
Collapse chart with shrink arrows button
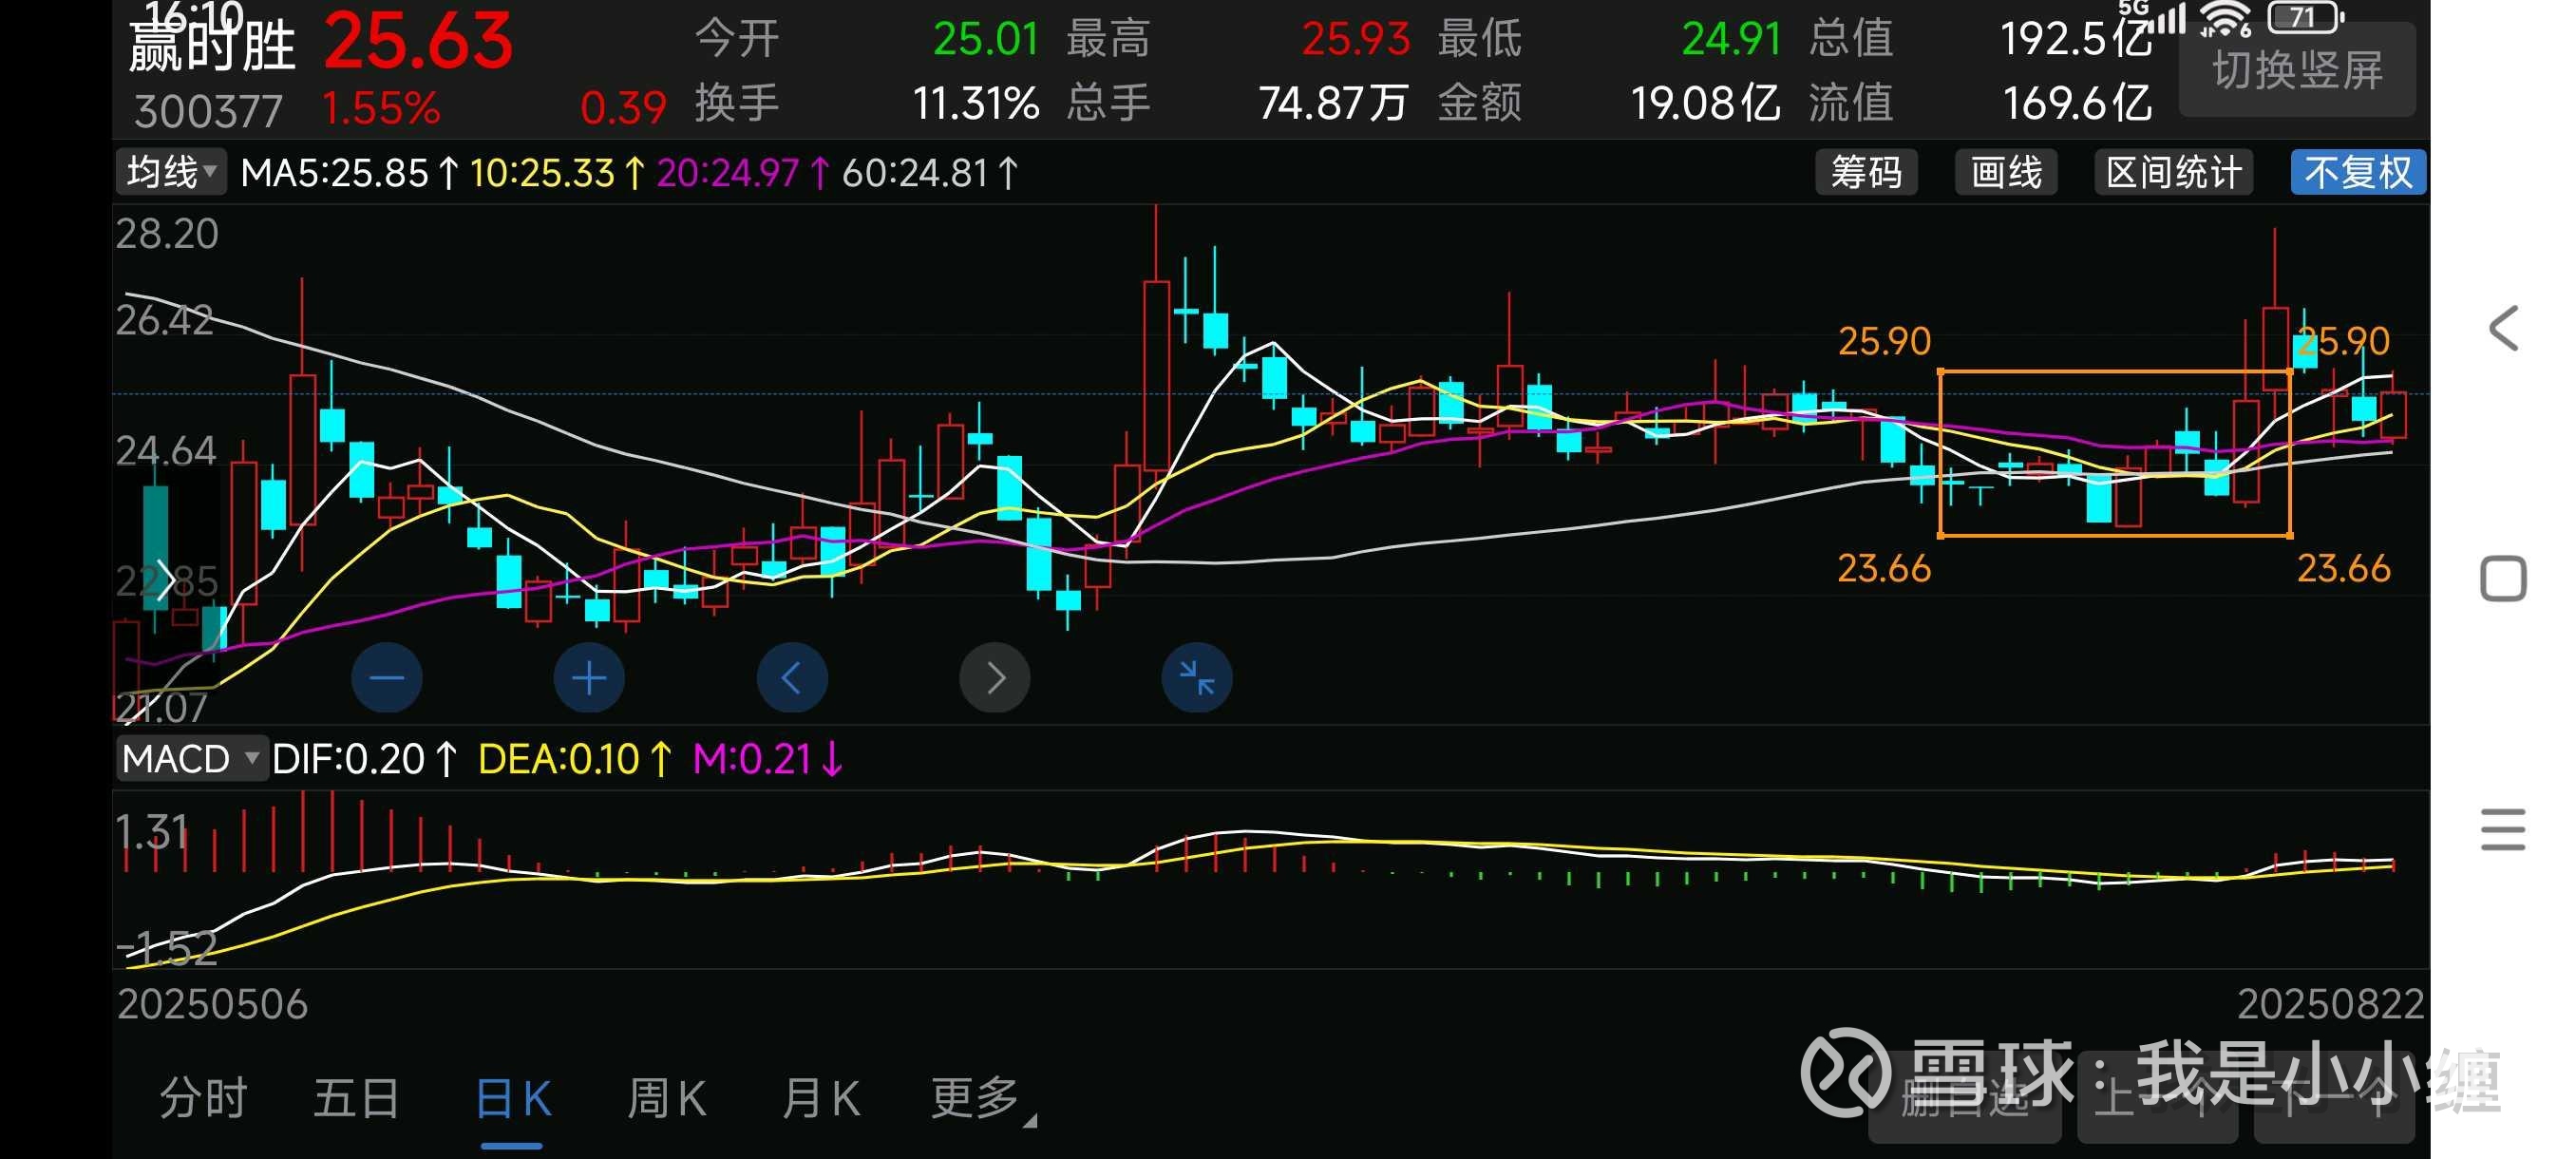tap(1197, 678)
